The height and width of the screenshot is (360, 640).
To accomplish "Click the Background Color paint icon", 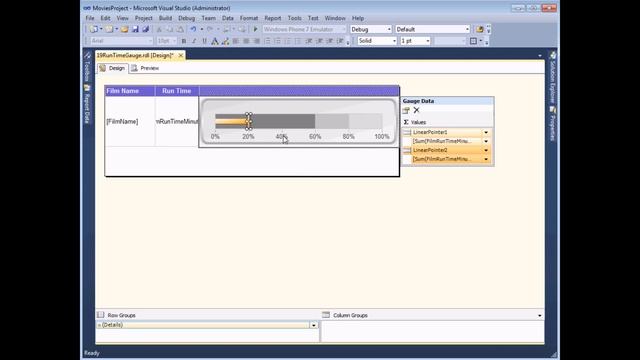I will (225, 41).
